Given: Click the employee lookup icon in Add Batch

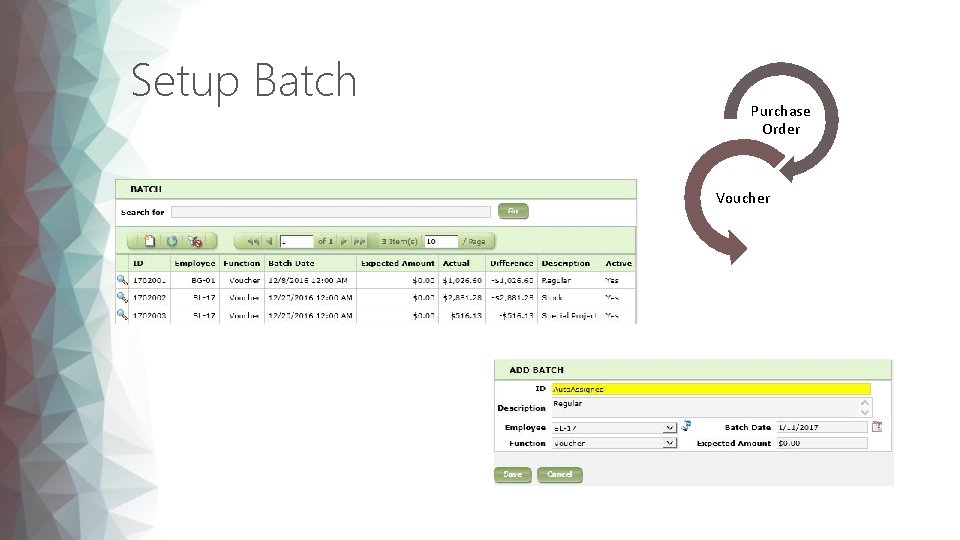Looking at the screenshot, I should 686,426.
